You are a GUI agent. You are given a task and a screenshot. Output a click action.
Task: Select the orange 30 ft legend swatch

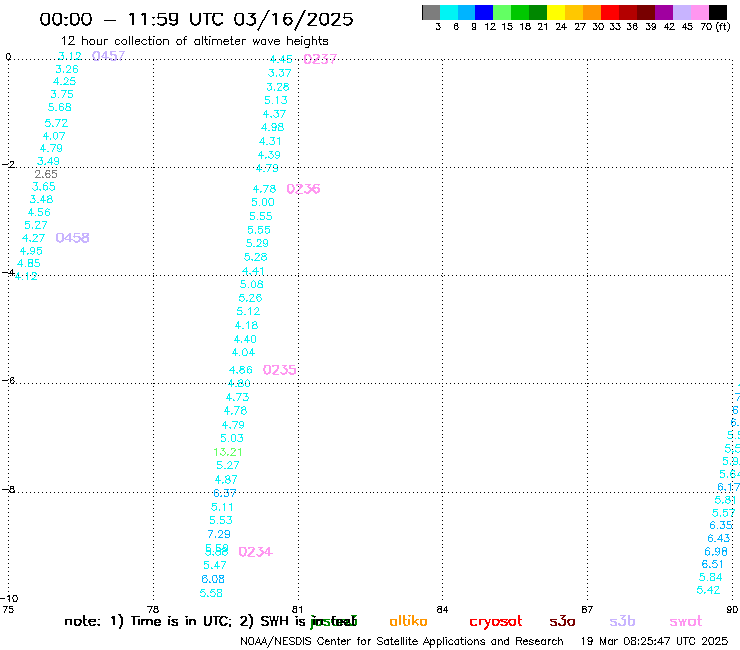[592, 13]
